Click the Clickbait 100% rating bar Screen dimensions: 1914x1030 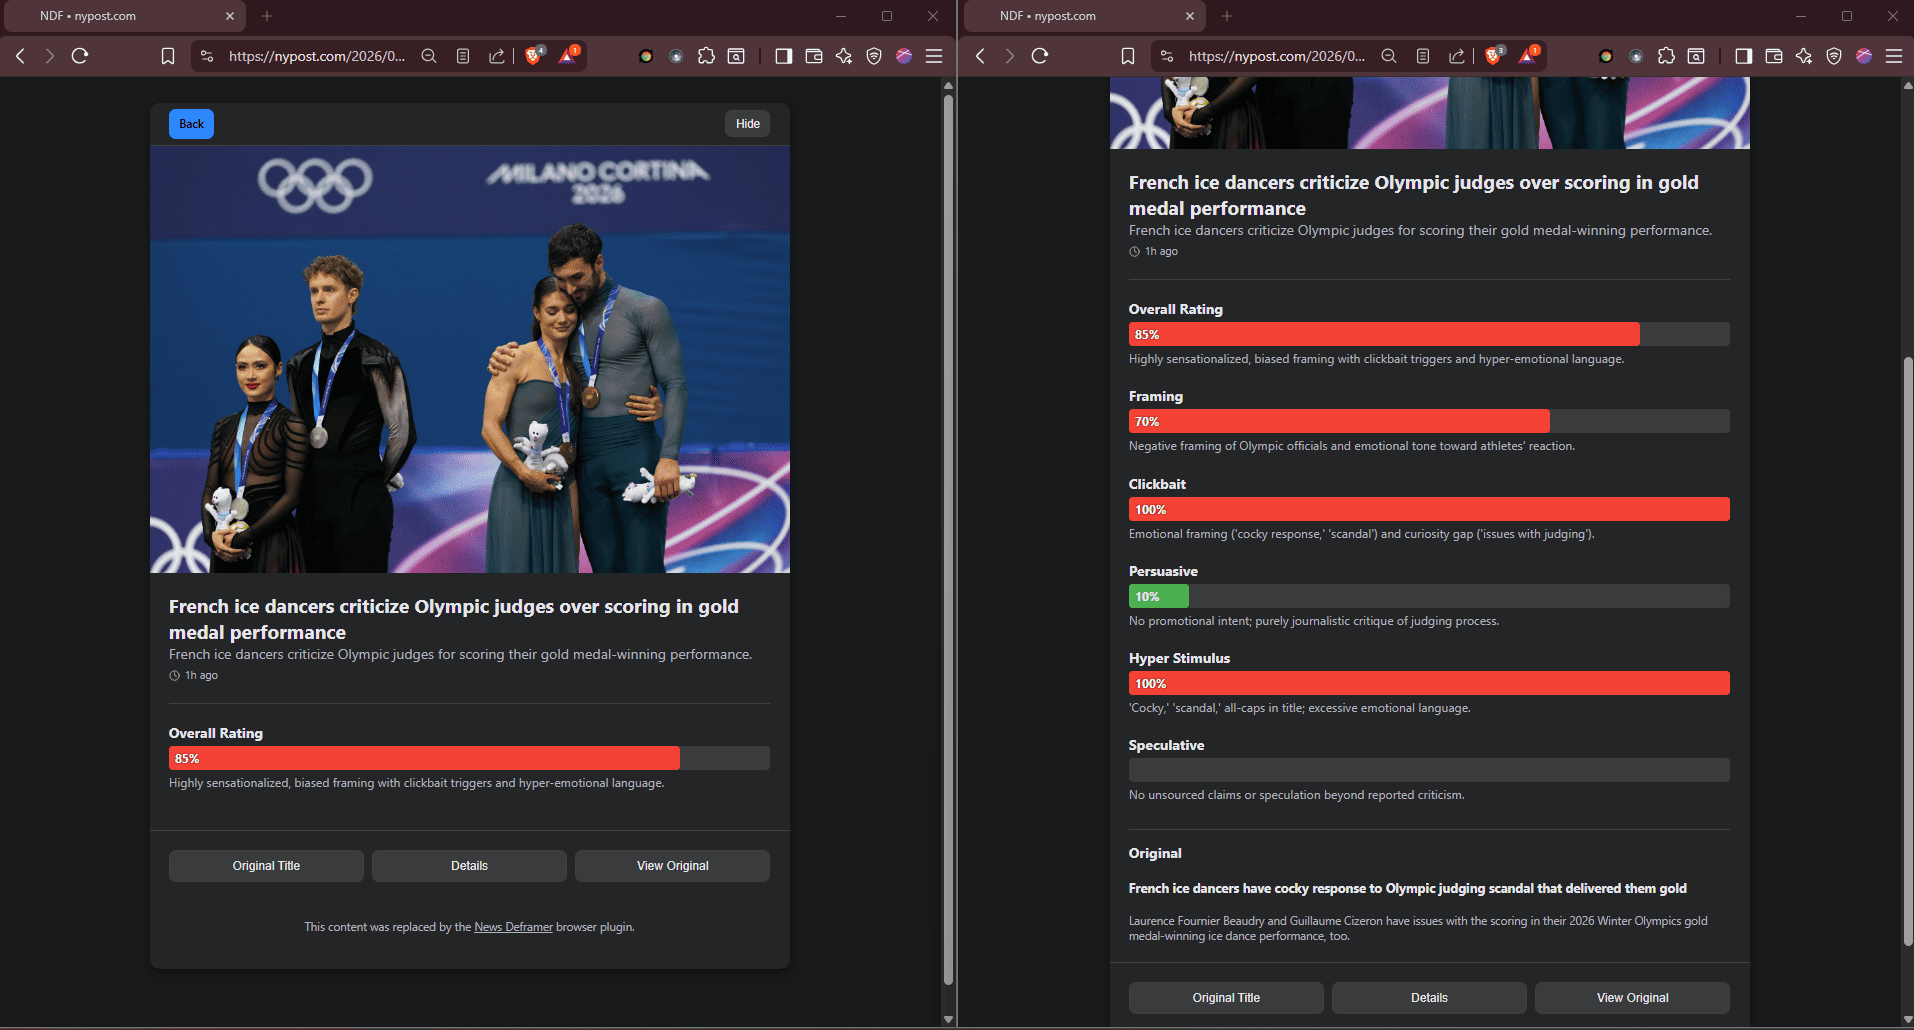[x=1429, y=509]
